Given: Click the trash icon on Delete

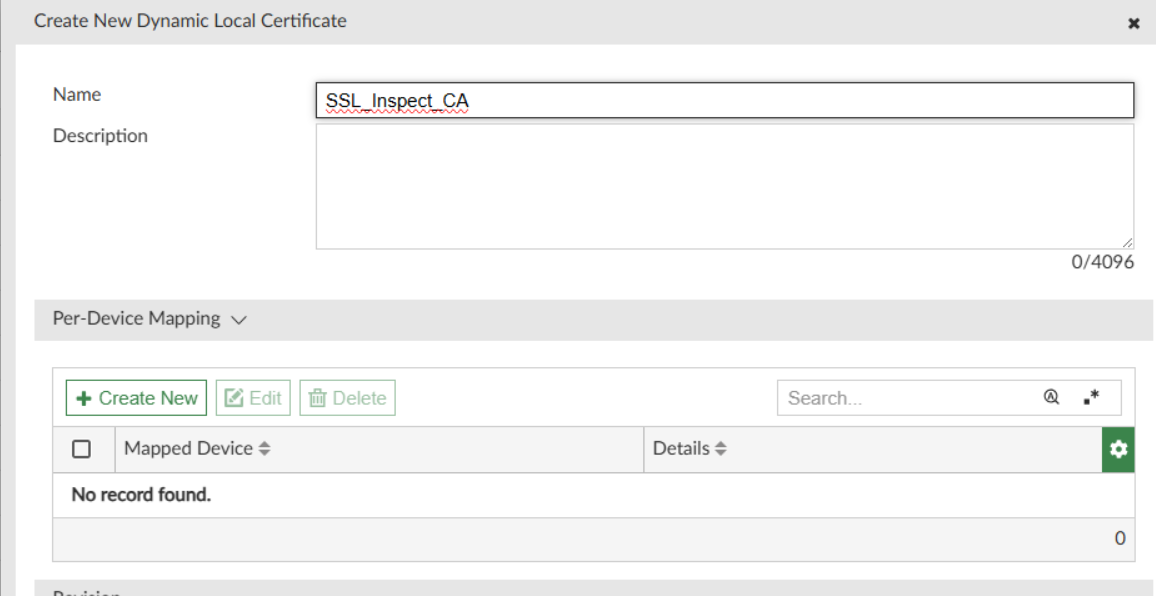Looking at the screenshot, I should 317,398.
